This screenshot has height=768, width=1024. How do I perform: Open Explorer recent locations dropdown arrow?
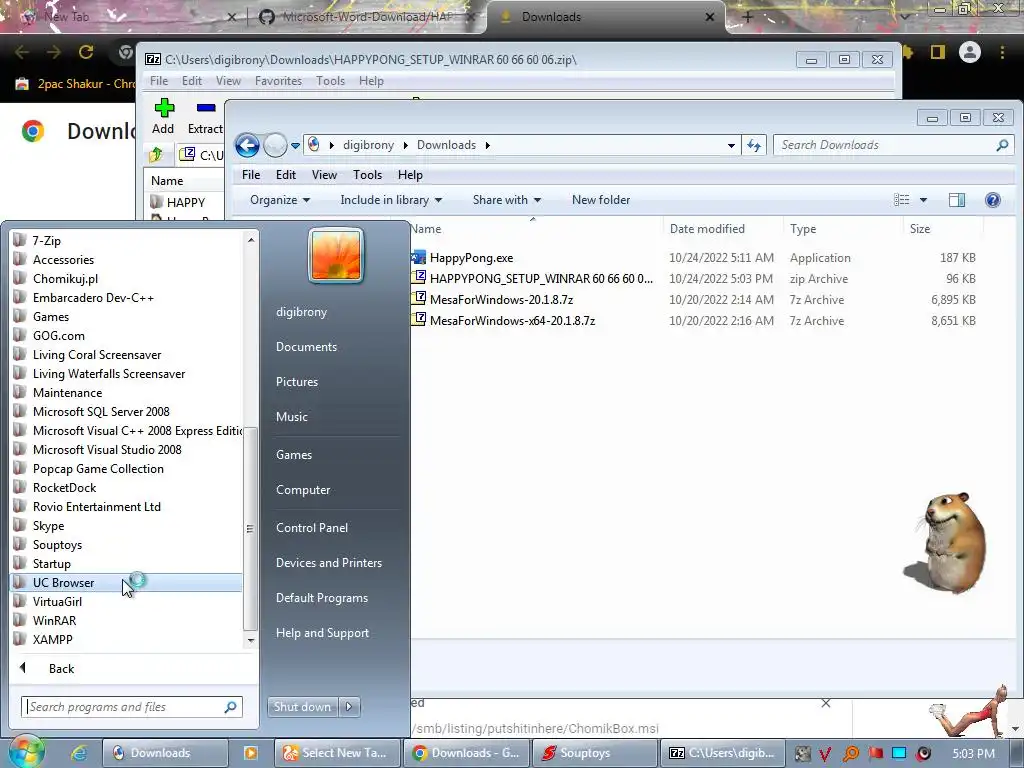point(295,146)
